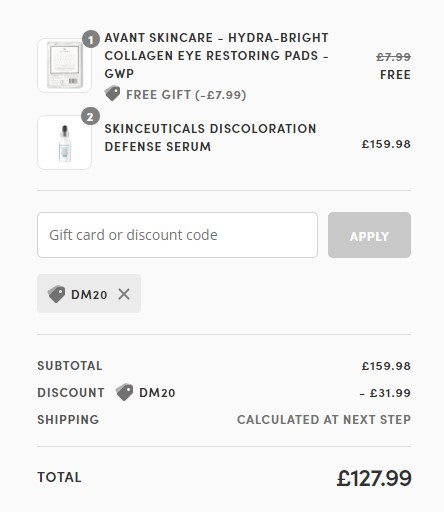The width and height of the screenshot is (444, 512).
Task: Click the Avant Skincare Hydra-Bright product title
Action: (x=217, y=56)
